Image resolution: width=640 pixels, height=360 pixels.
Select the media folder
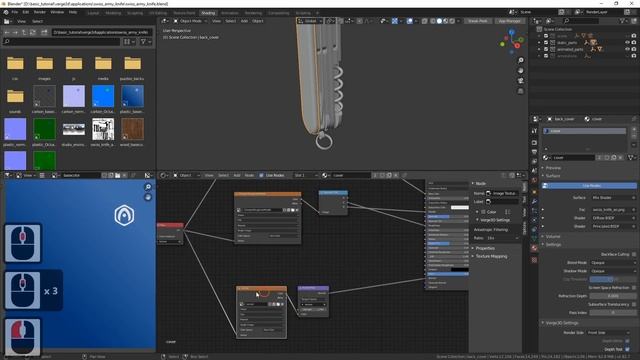coord(103,67)
